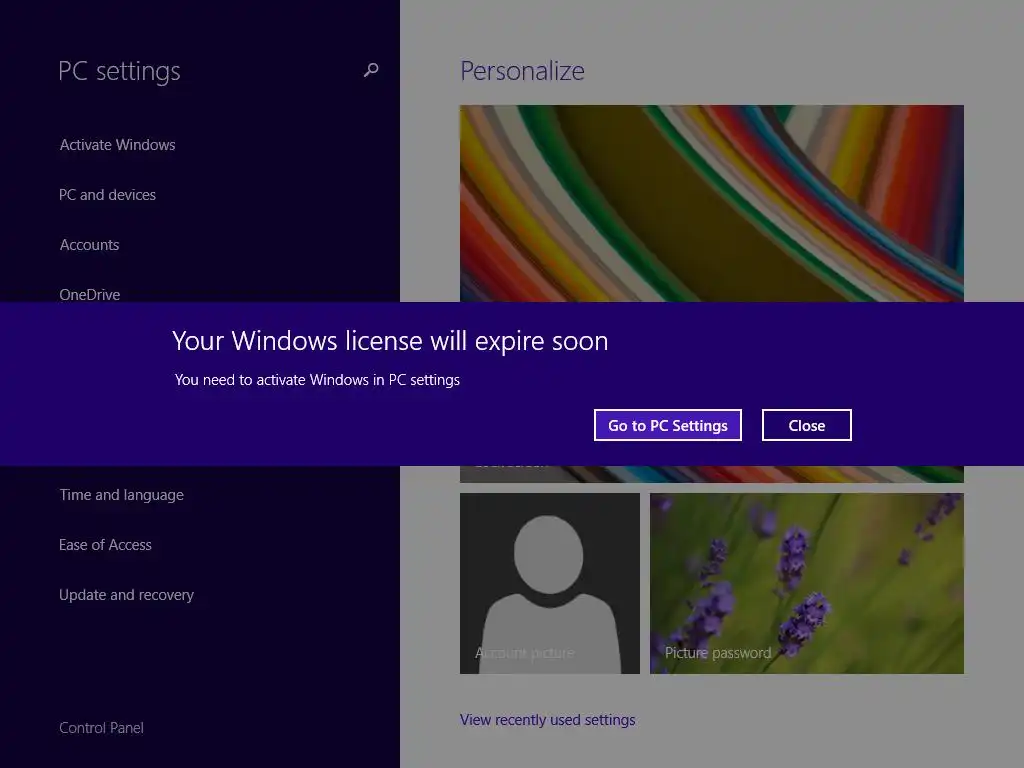Click the PC settings heading
The width and height of the screenshot is (1024, 768).
(119, 71)
